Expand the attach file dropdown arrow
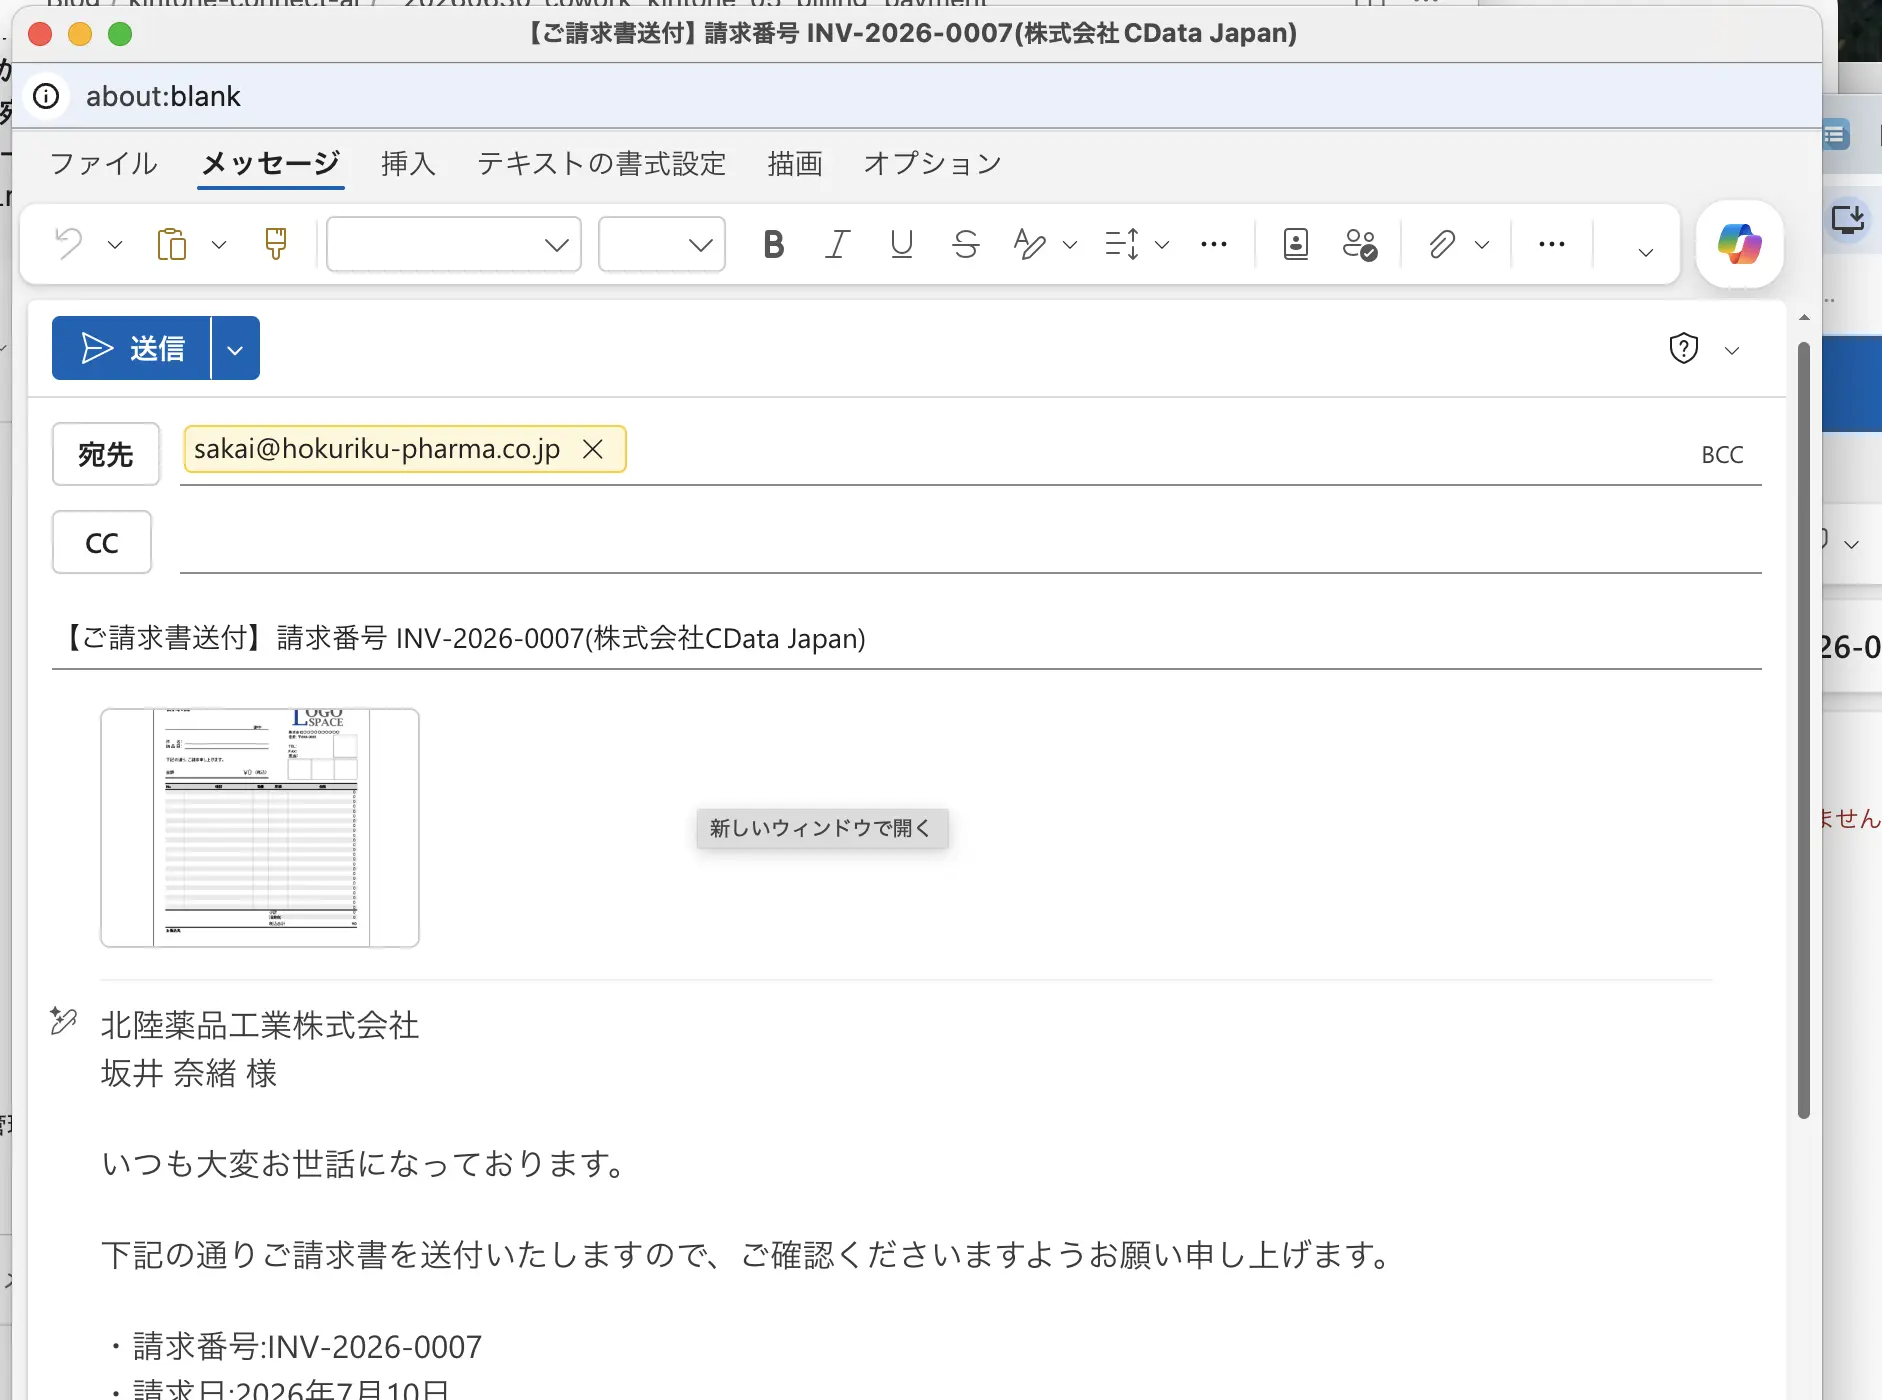Screen dimensions: 1882x1400 (1482, 245)
